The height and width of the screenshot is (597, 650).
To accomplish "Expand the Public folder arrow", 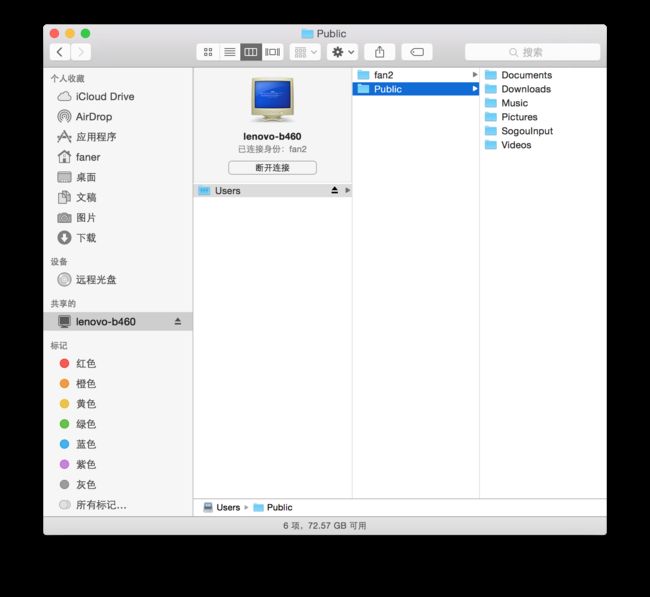I will click(x=475, y=89).
